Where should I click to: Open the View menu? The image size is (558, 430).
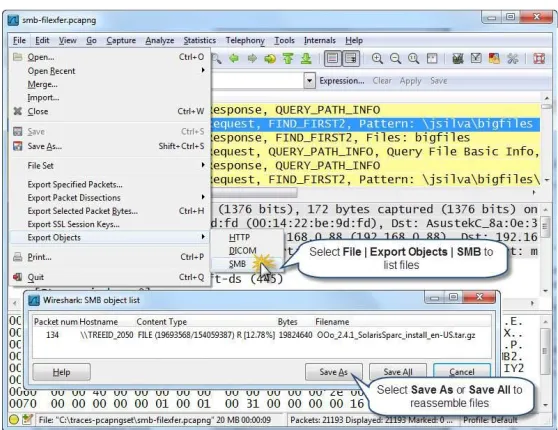point(68,41)
